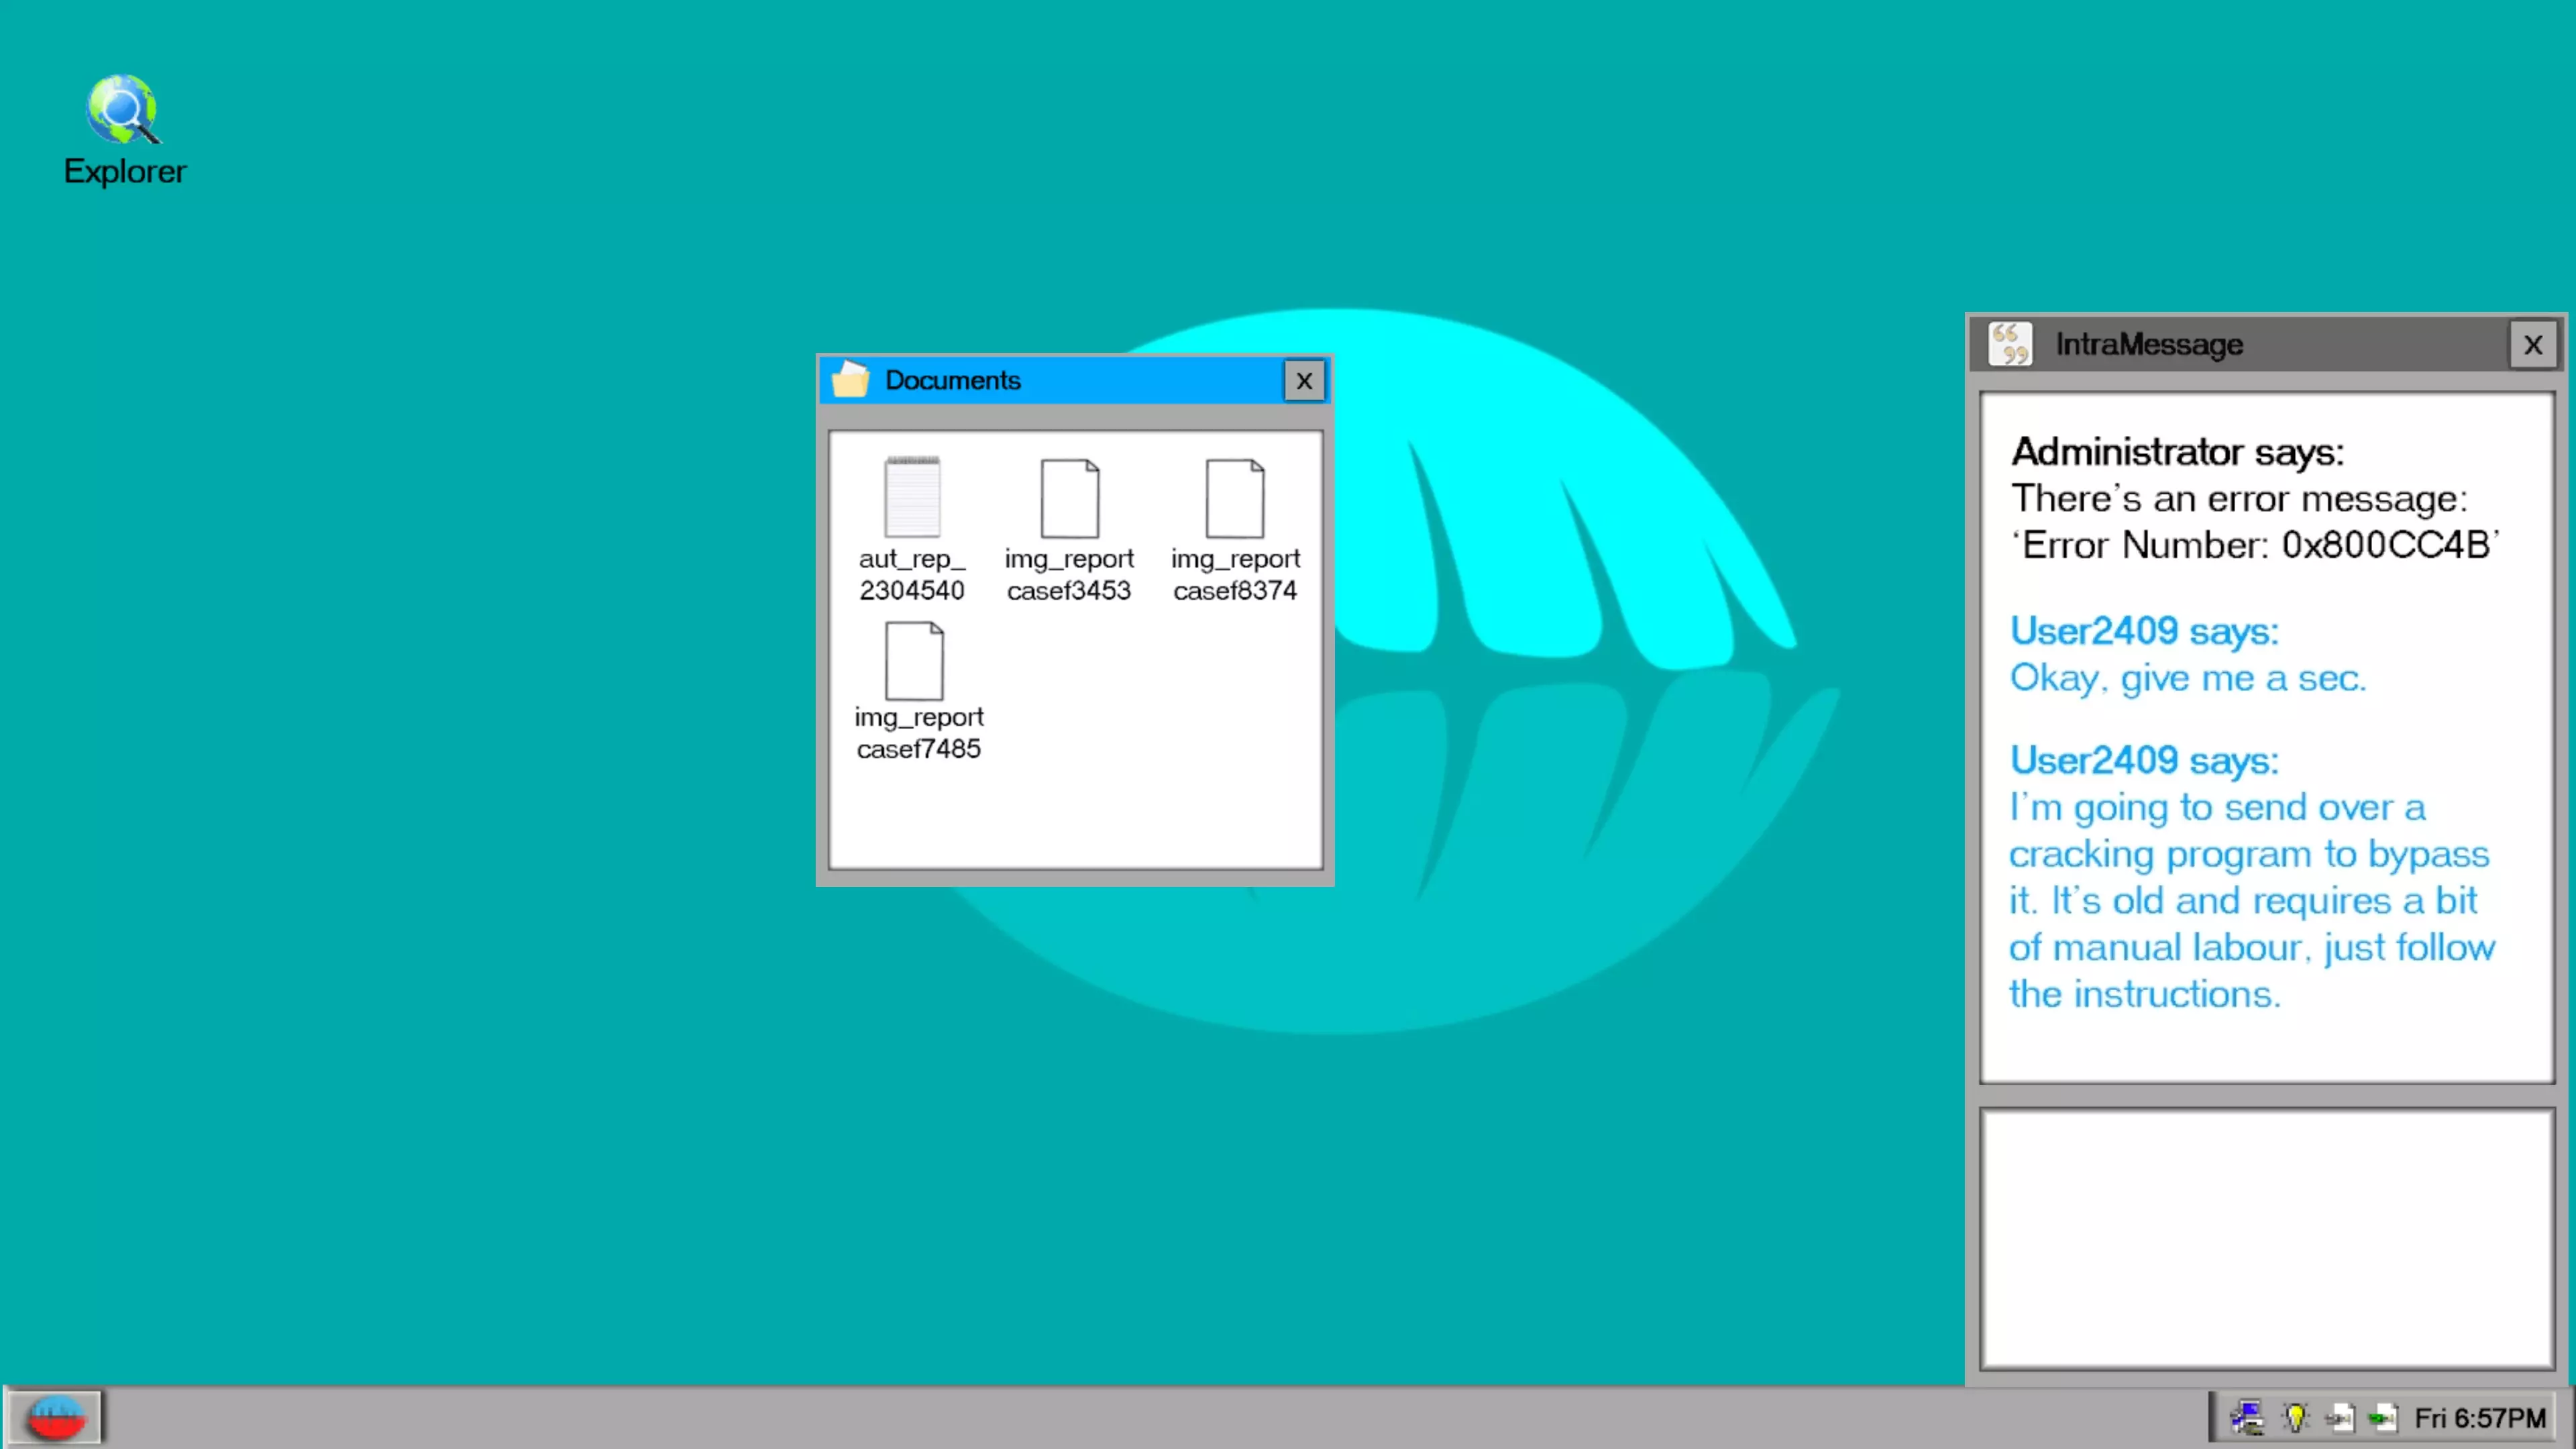Select the img_report casef8374 document
The image size is (2576, 1449).
1234,498
